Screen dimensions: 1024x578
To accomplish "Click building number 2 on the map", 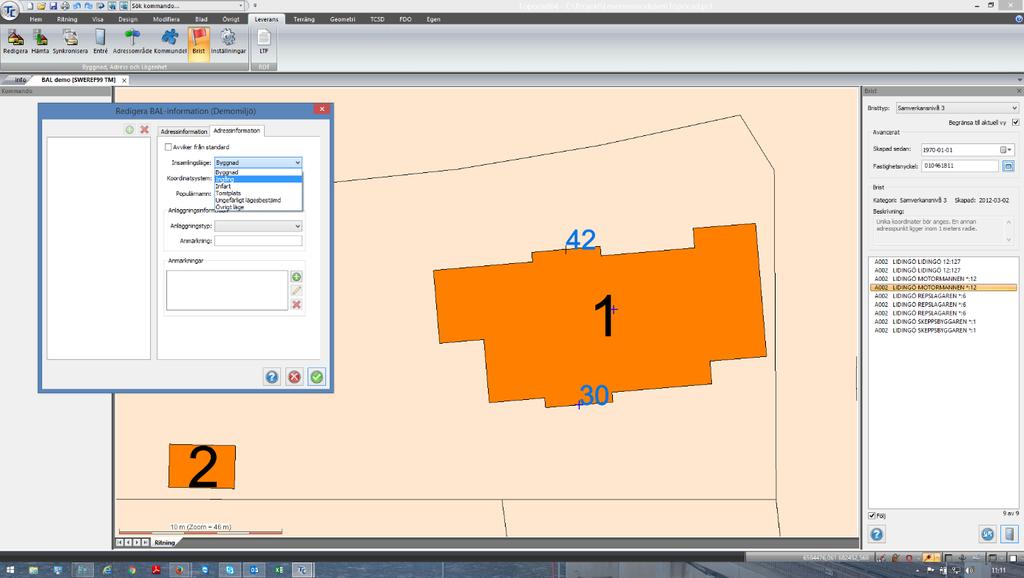I will [x=202, y=467].
